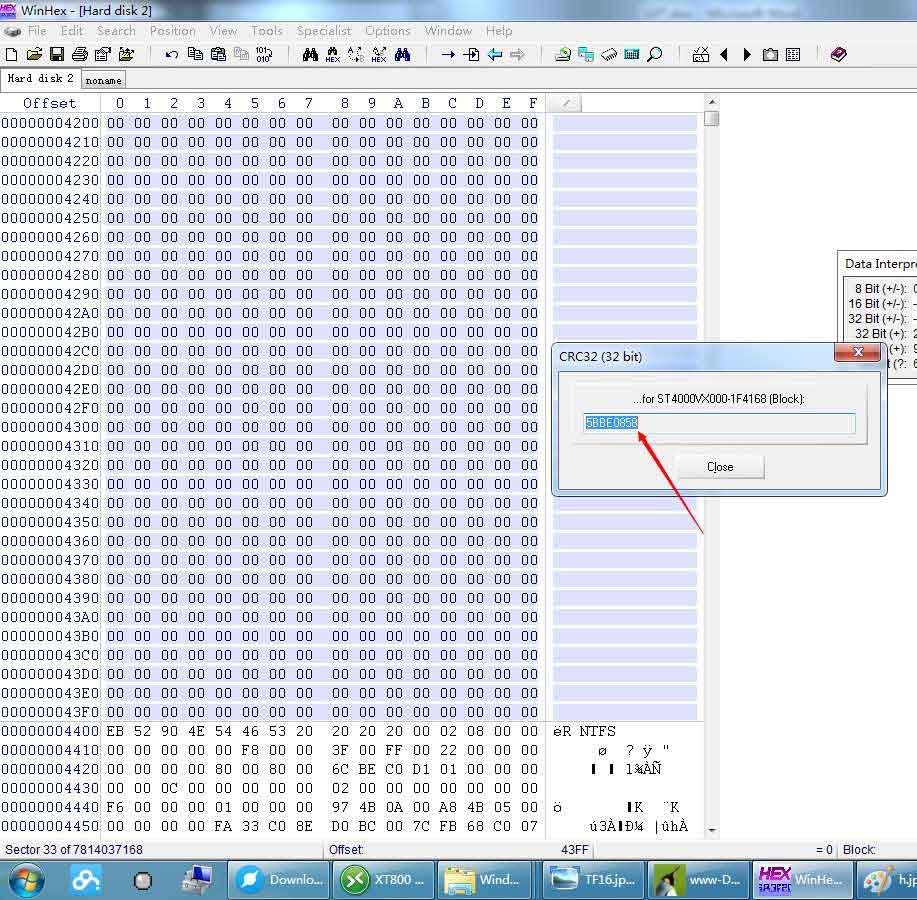Viewport: 917px width, 900px height.
Task: Click the 'NTFS' text in the text column
Action: pos(597,731)
